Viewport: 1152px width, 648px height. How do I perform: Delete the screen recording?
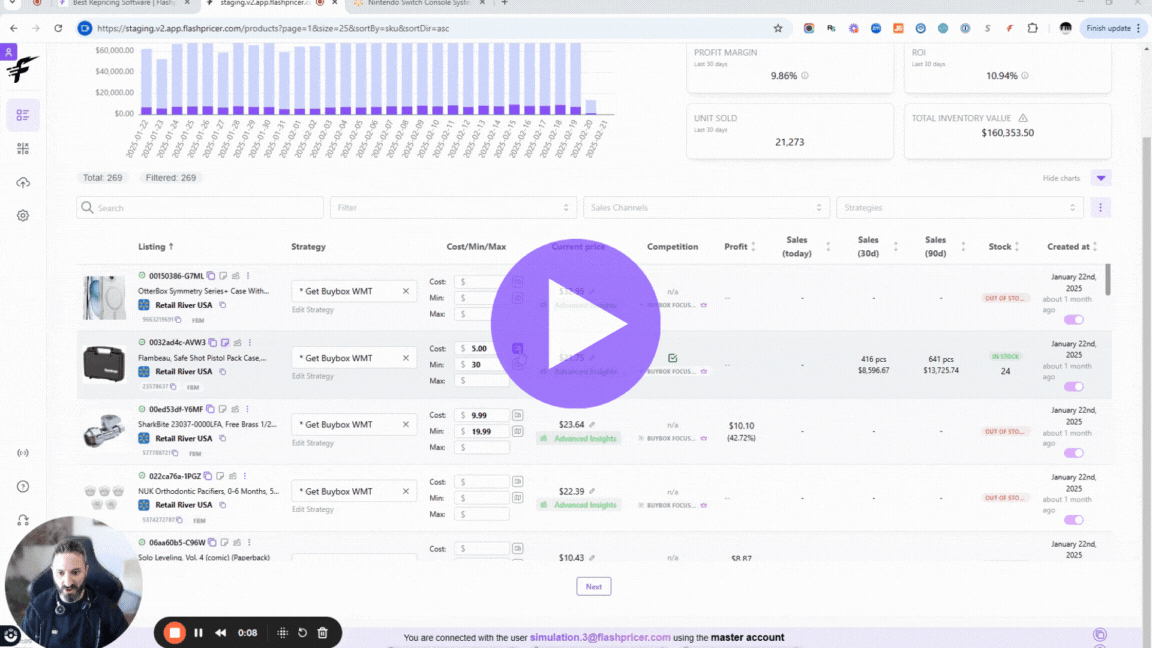[323, 633]
